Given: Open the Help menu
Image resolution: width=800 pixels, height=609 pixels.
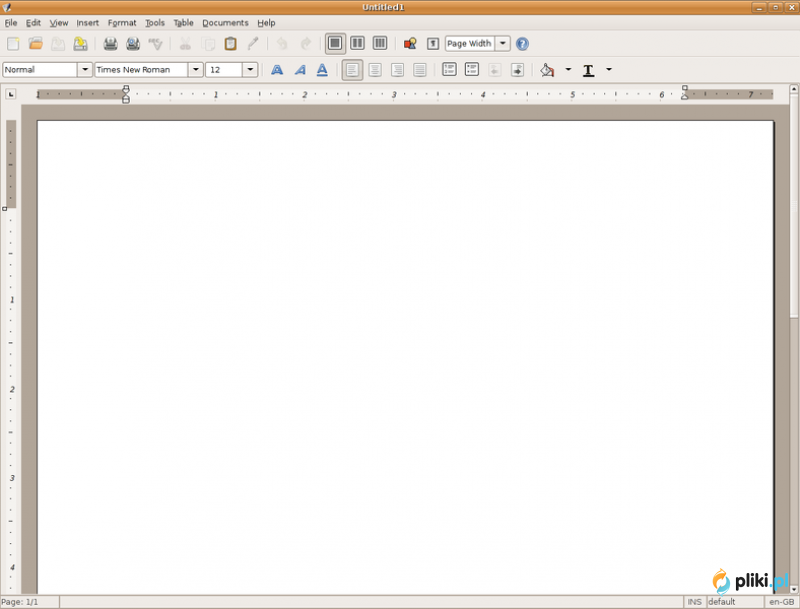Looking at the screenshot, I should pyautogui.click(x=266, y=23).
